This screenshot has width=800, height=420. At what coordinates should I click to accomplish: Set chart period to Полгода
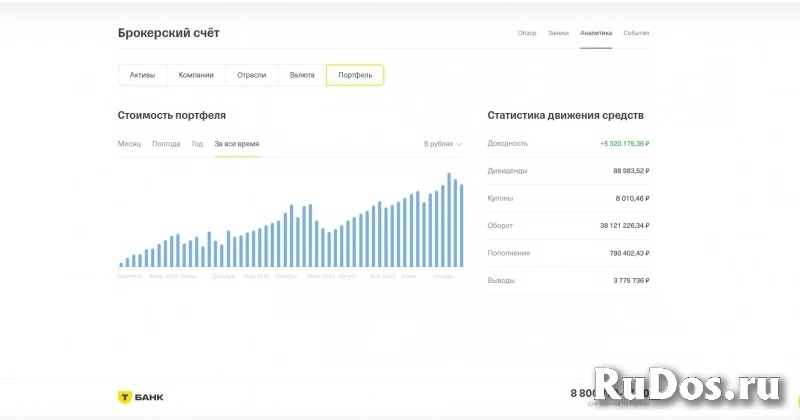(x=166, y=144)
